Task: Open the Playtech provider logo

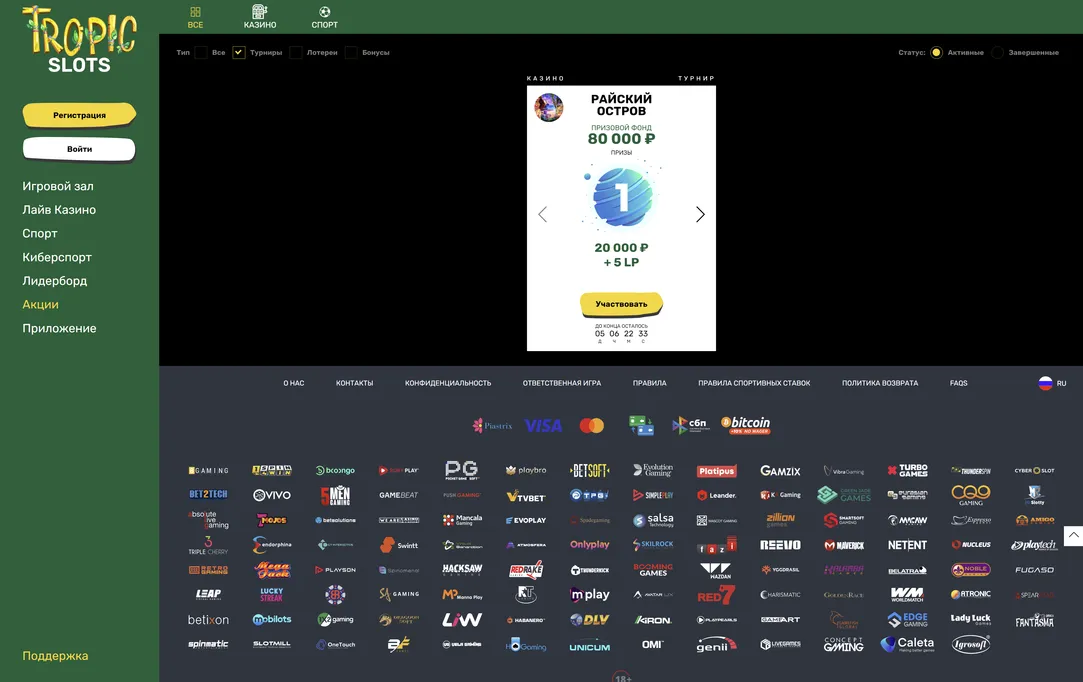Action: (x=1033, y=545)
